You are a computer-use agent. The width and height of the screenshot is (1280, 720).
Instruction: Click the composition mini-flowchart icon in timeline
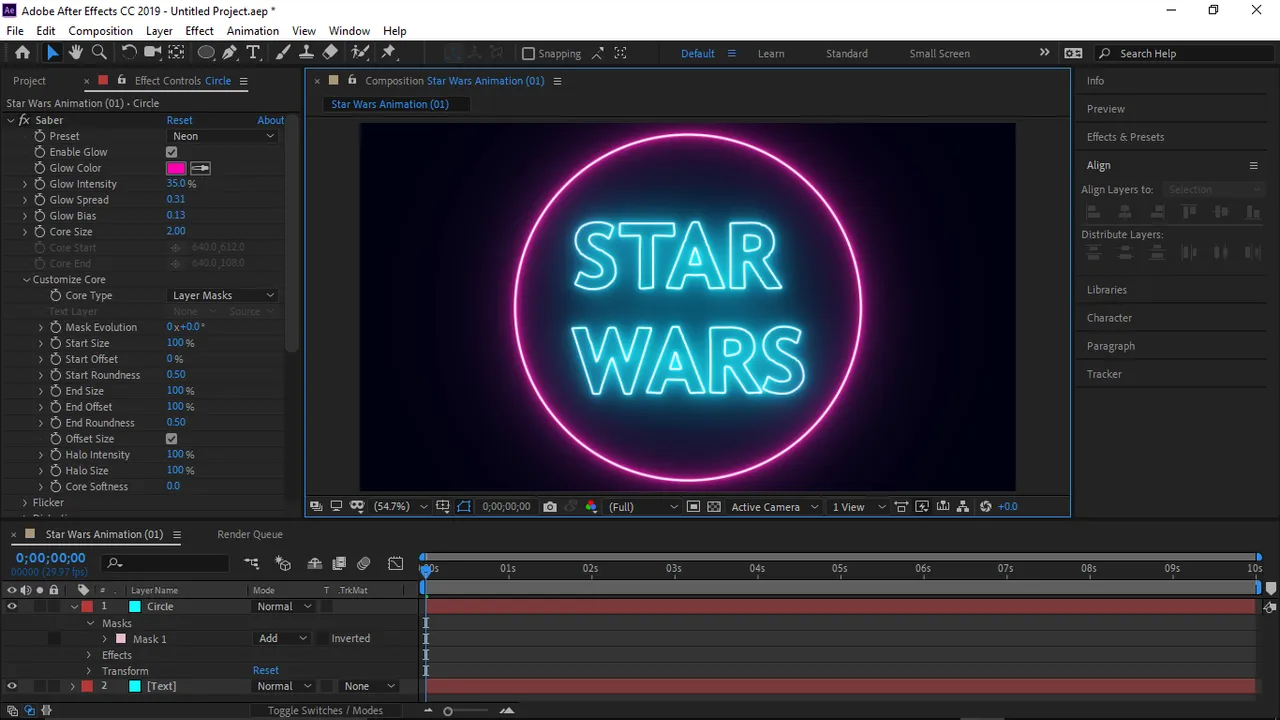251,564
